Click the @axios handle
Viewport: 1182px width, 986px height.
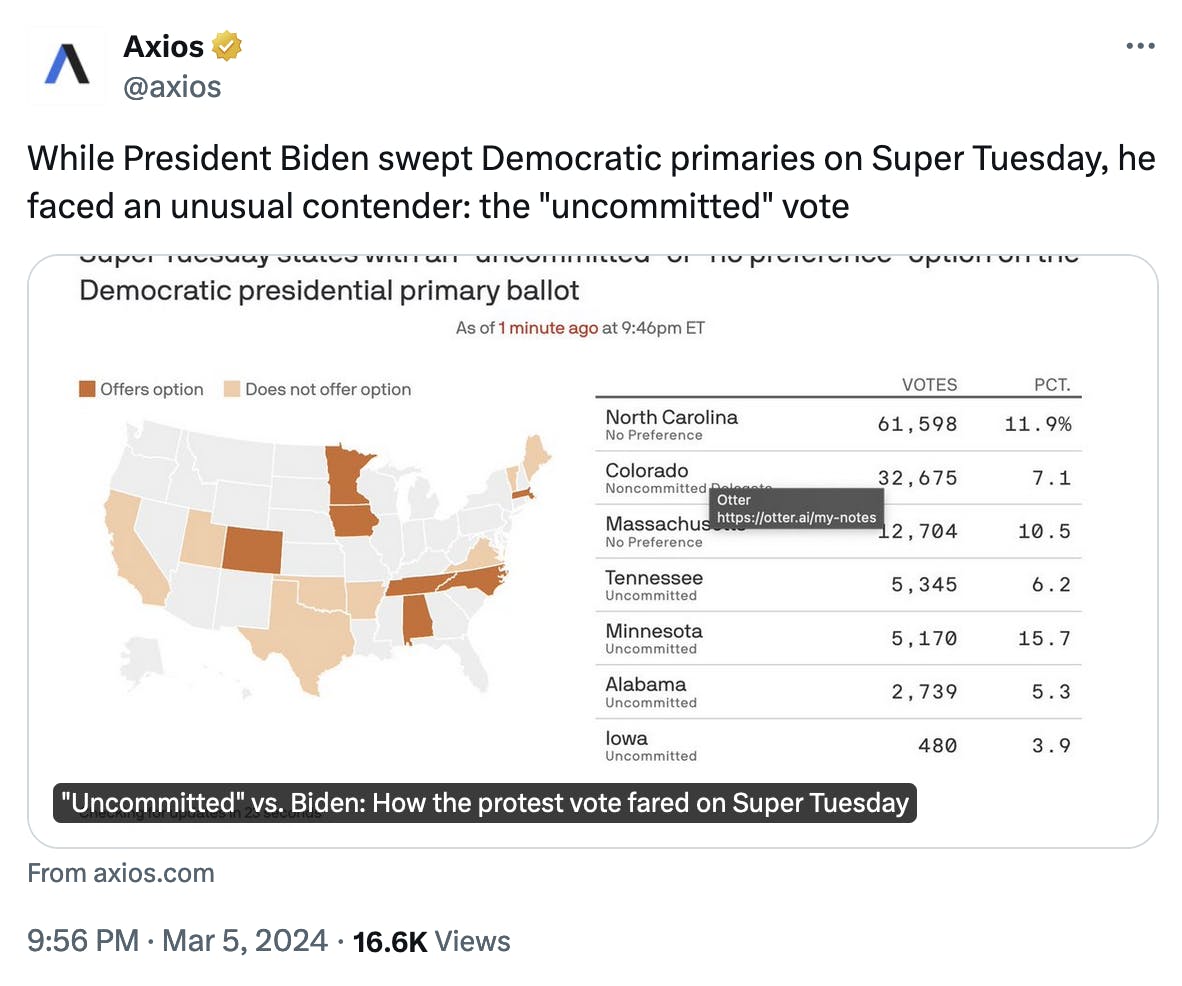pyautogui.click(x=172, y=87)
